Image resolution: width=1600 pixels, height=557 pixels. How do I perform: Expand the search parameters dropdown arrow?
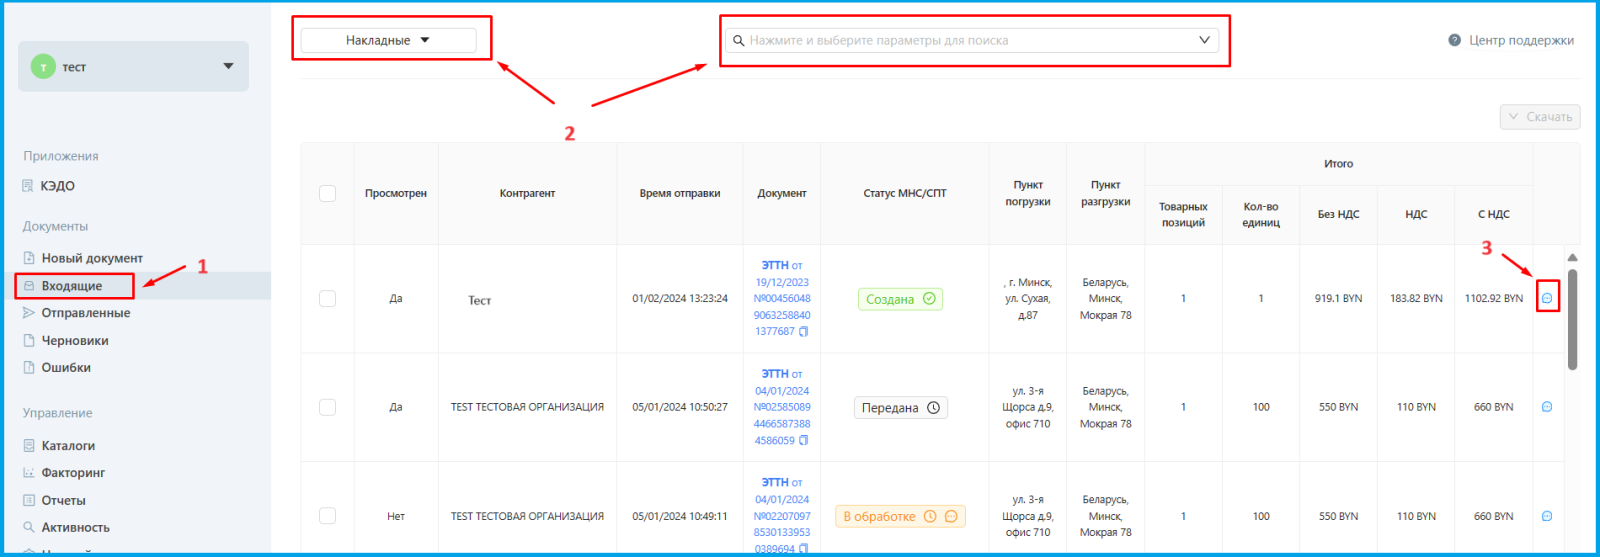point(1204,40)
